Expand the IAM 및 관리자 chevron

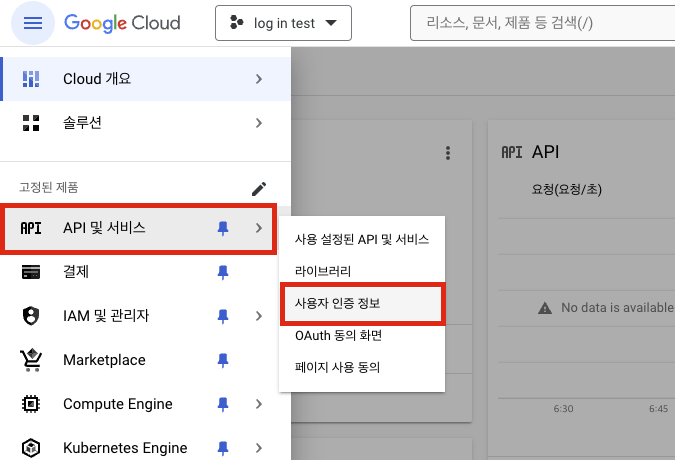pos(259,316)
